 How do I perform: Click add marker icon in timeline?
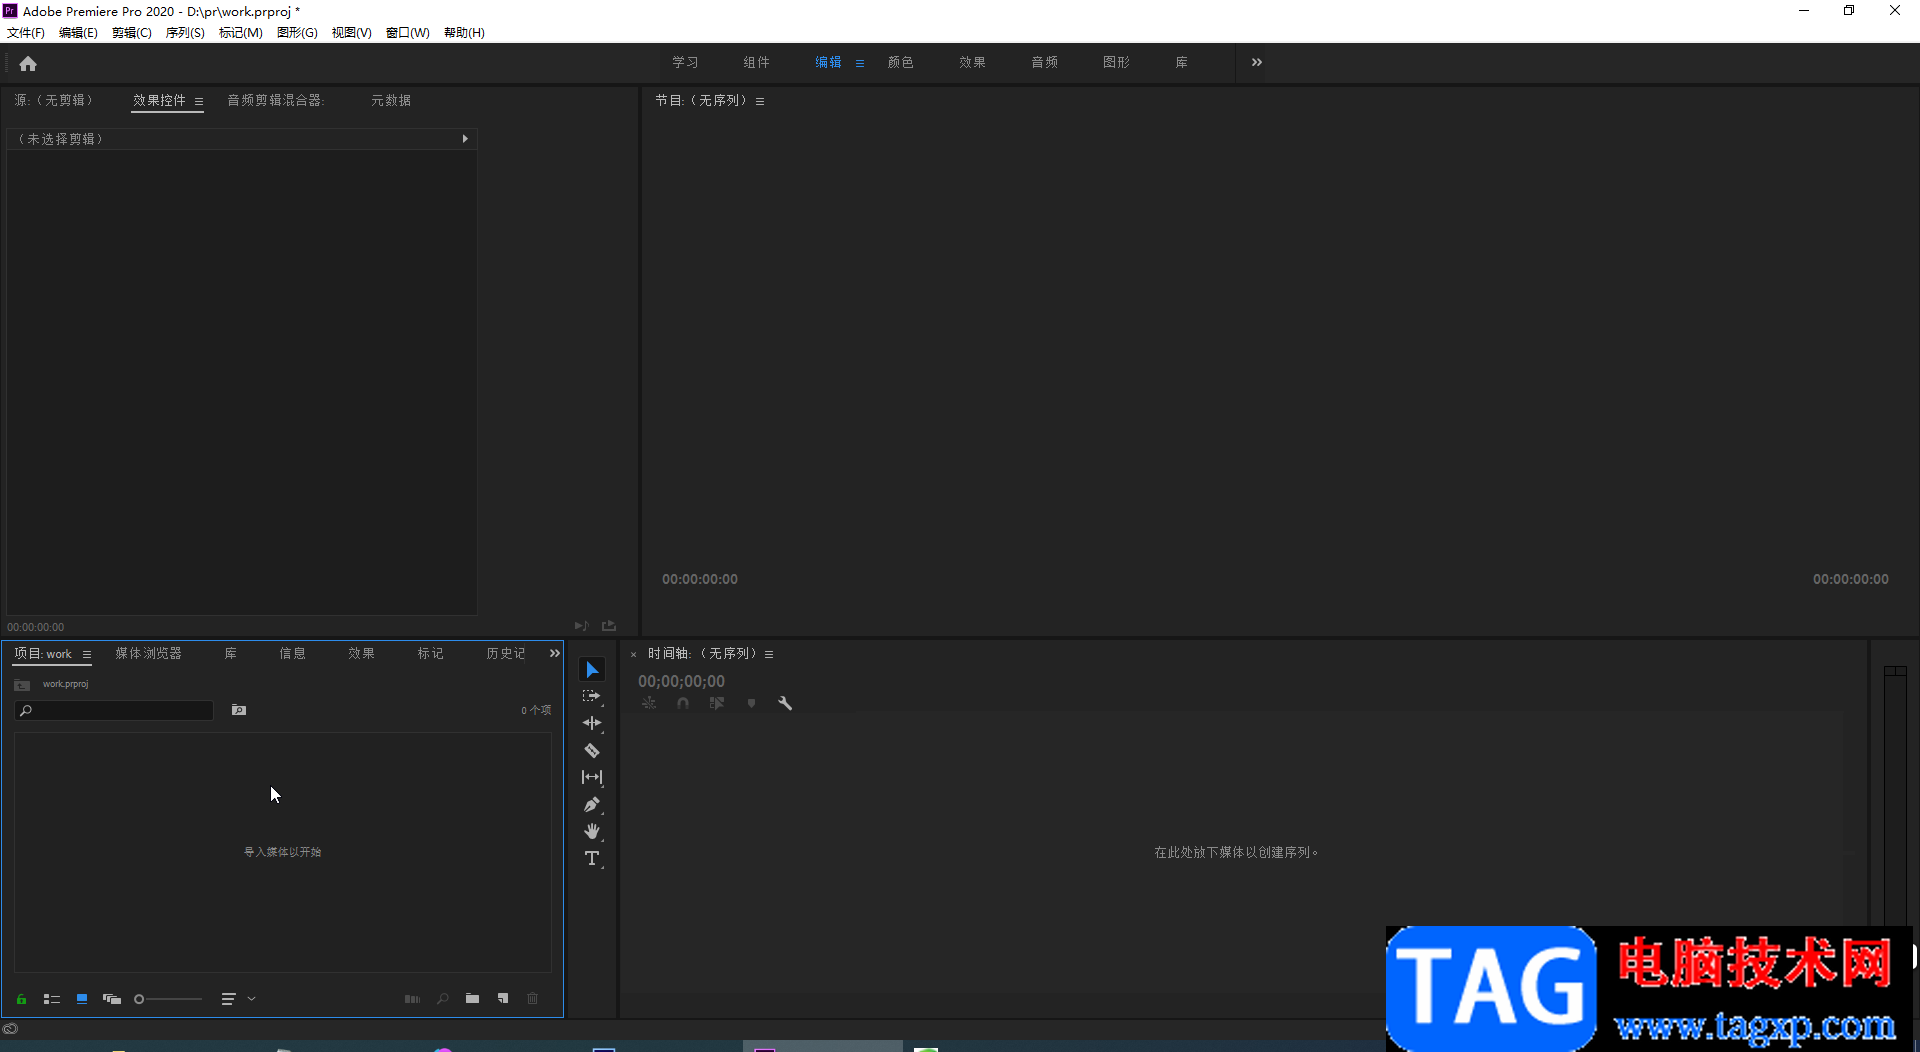coord(751,703)
